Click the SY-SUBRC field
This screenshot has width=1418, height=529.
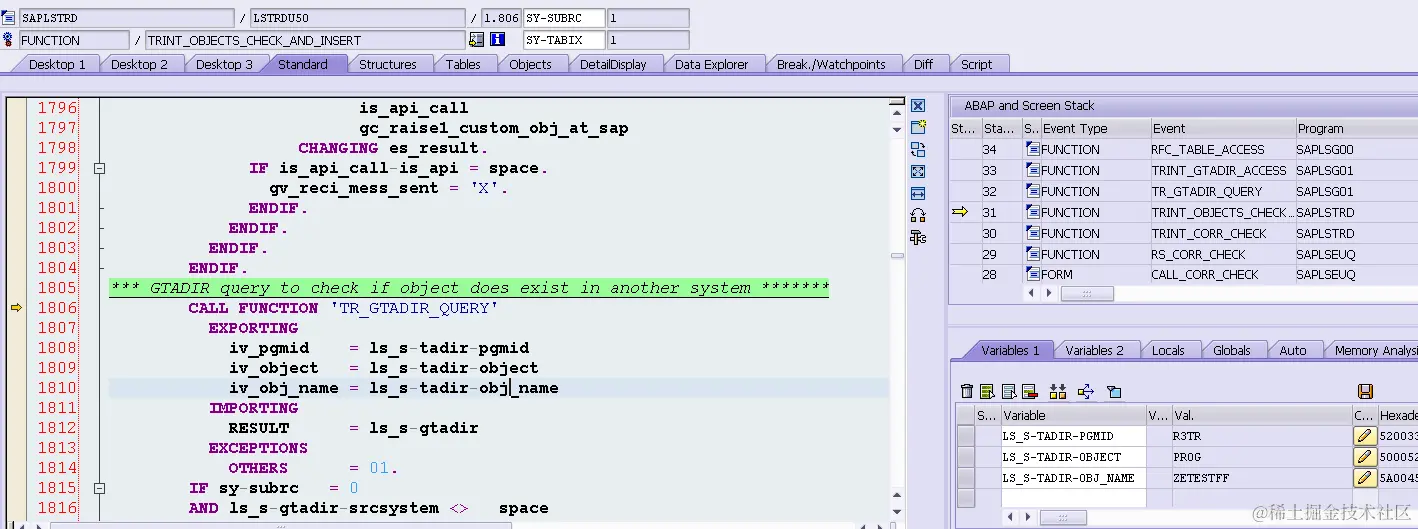click(564, 17)
